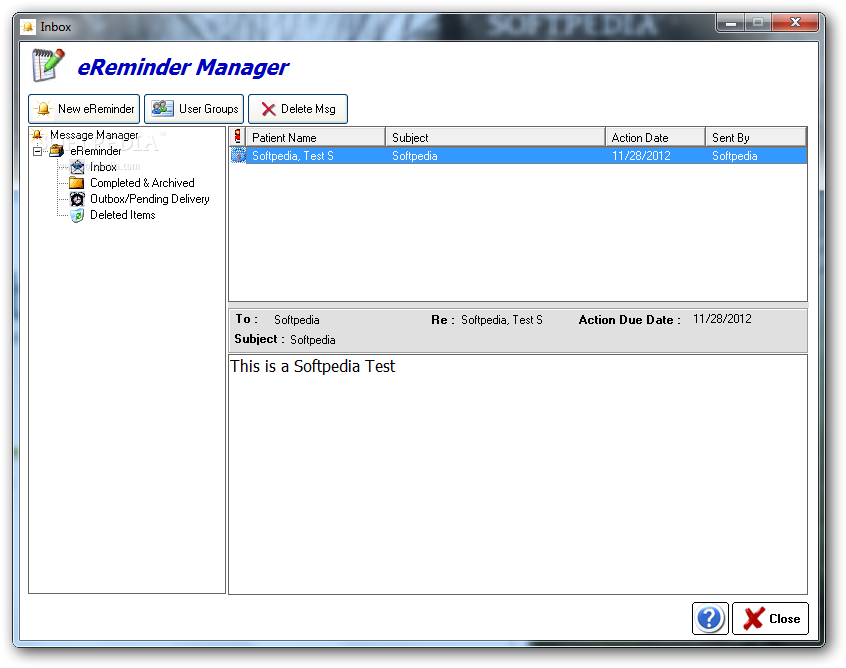Screen dimensions: 846x668
Task: Click the blue question mark help button
Action: (x=710, y=618)
